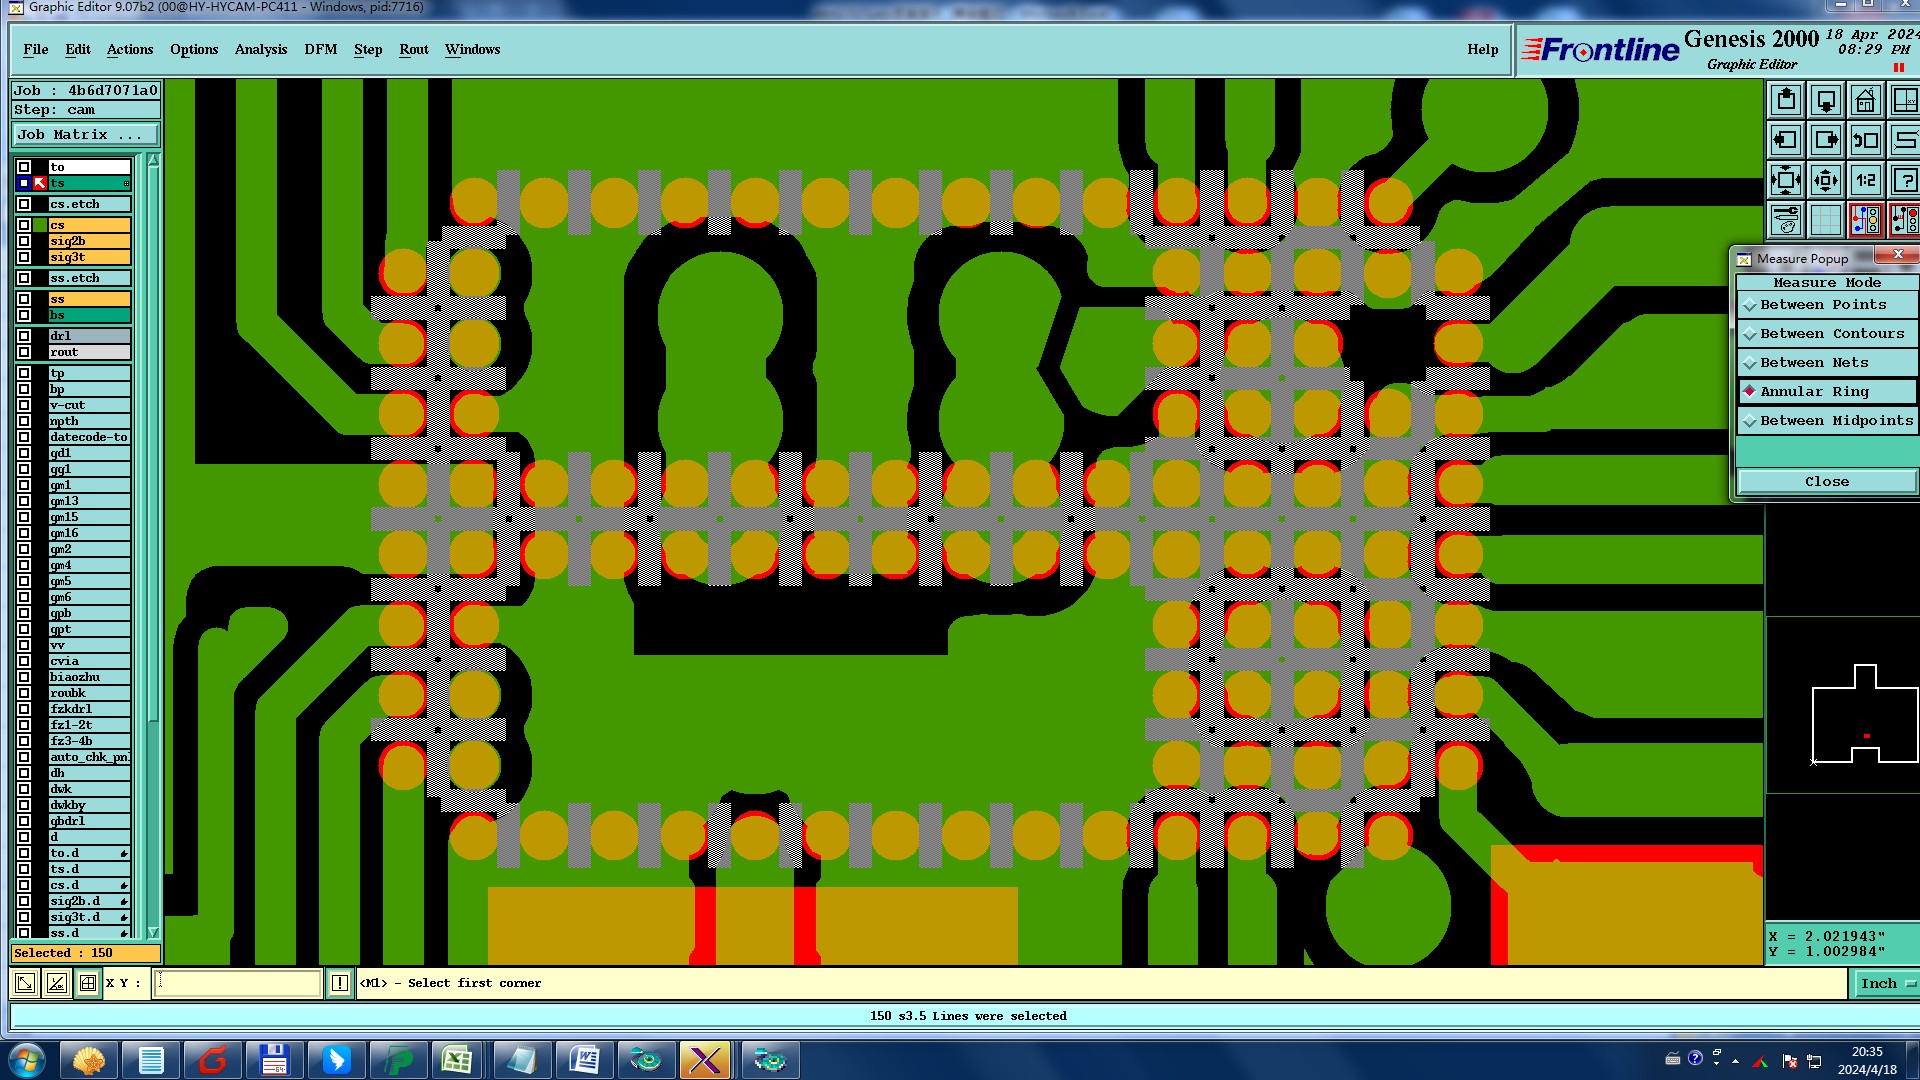Open the wrench tools palette icon
The image size is (1920, 1080).
coord(1786,220)
